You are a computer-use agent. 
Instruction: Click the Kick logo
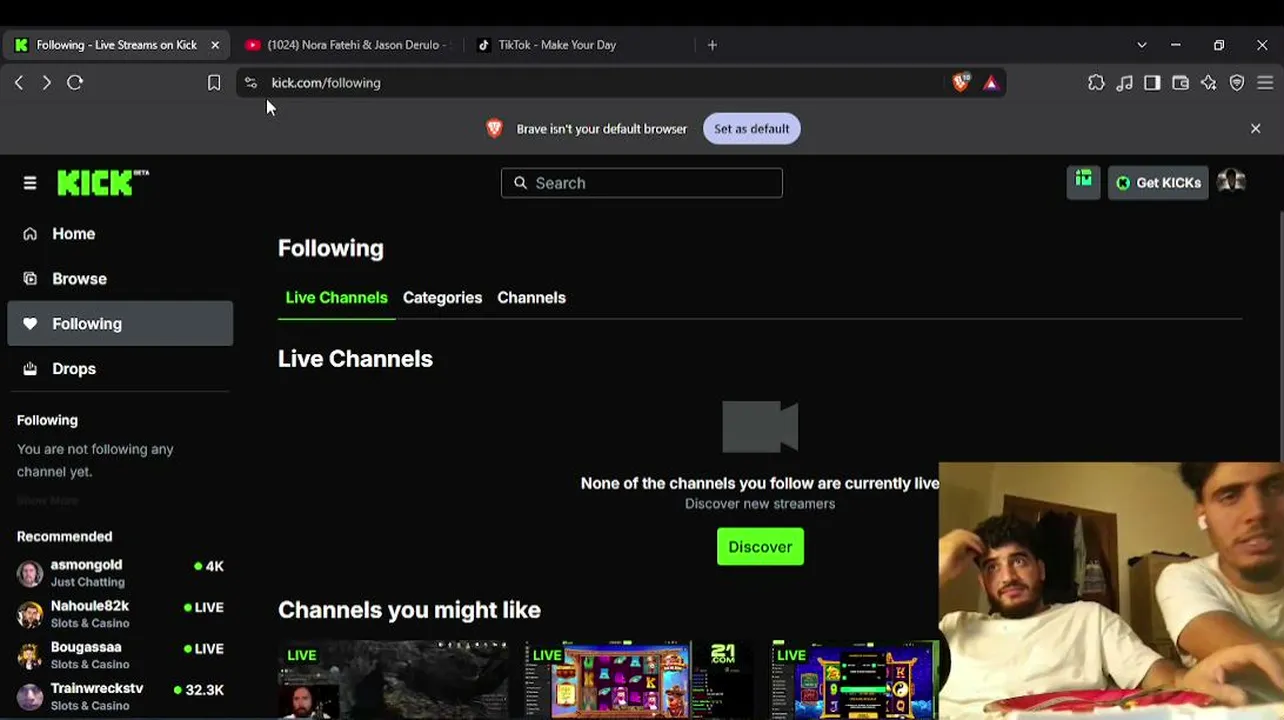[103, 183]
